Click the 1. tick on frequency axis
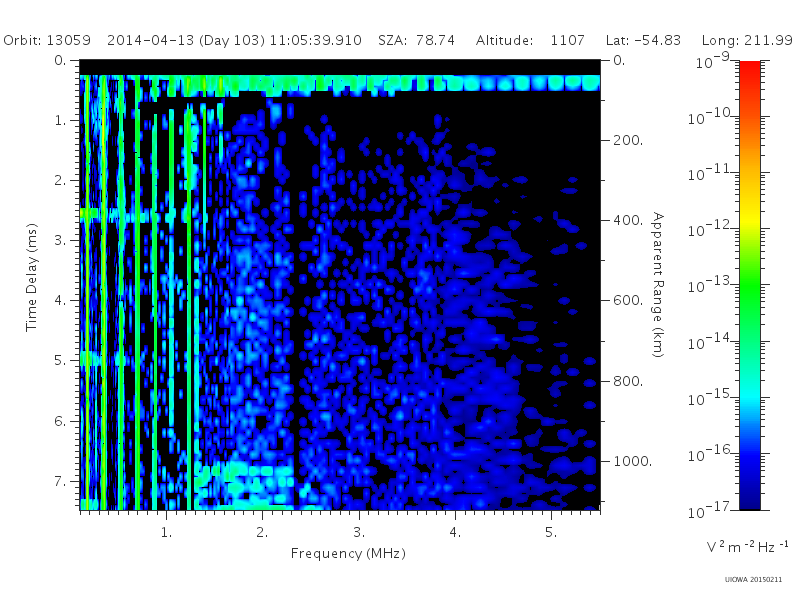Viewport: 800px width, 600px height. click(x=166, y=532)
